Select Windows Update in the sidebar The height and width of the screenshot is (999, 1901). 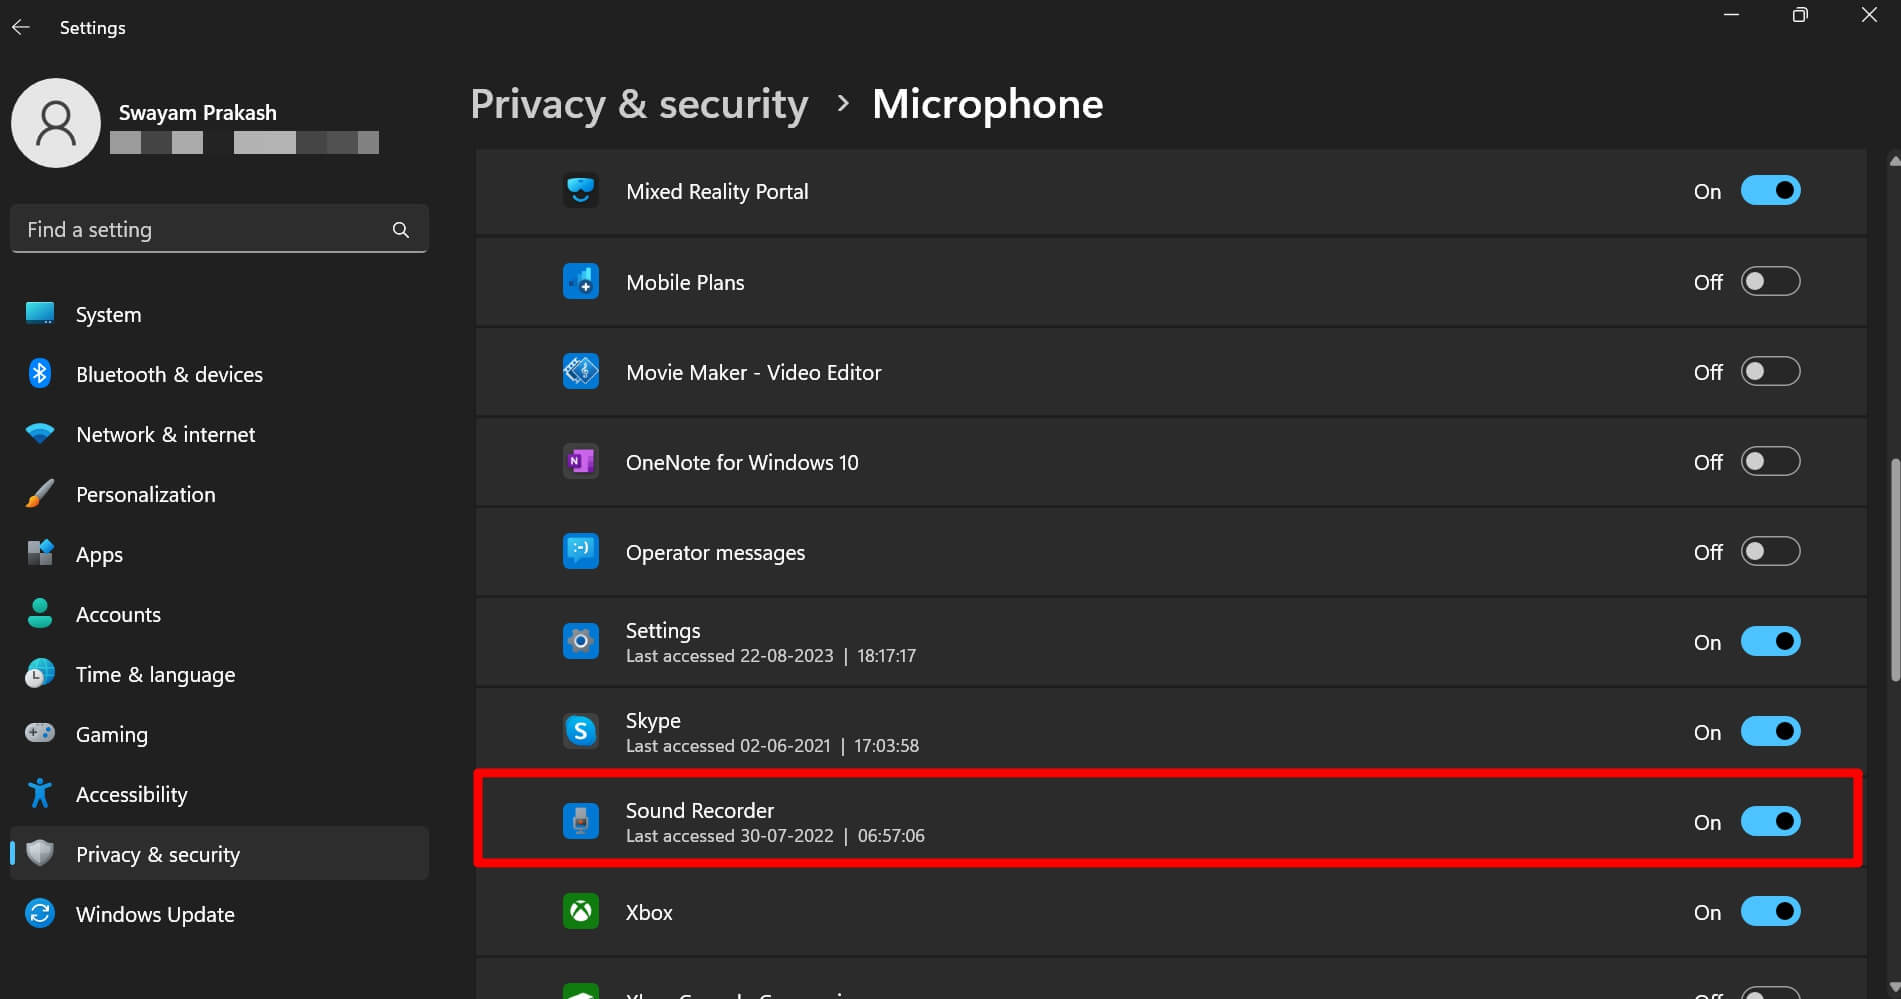click(x=155, y=913)
